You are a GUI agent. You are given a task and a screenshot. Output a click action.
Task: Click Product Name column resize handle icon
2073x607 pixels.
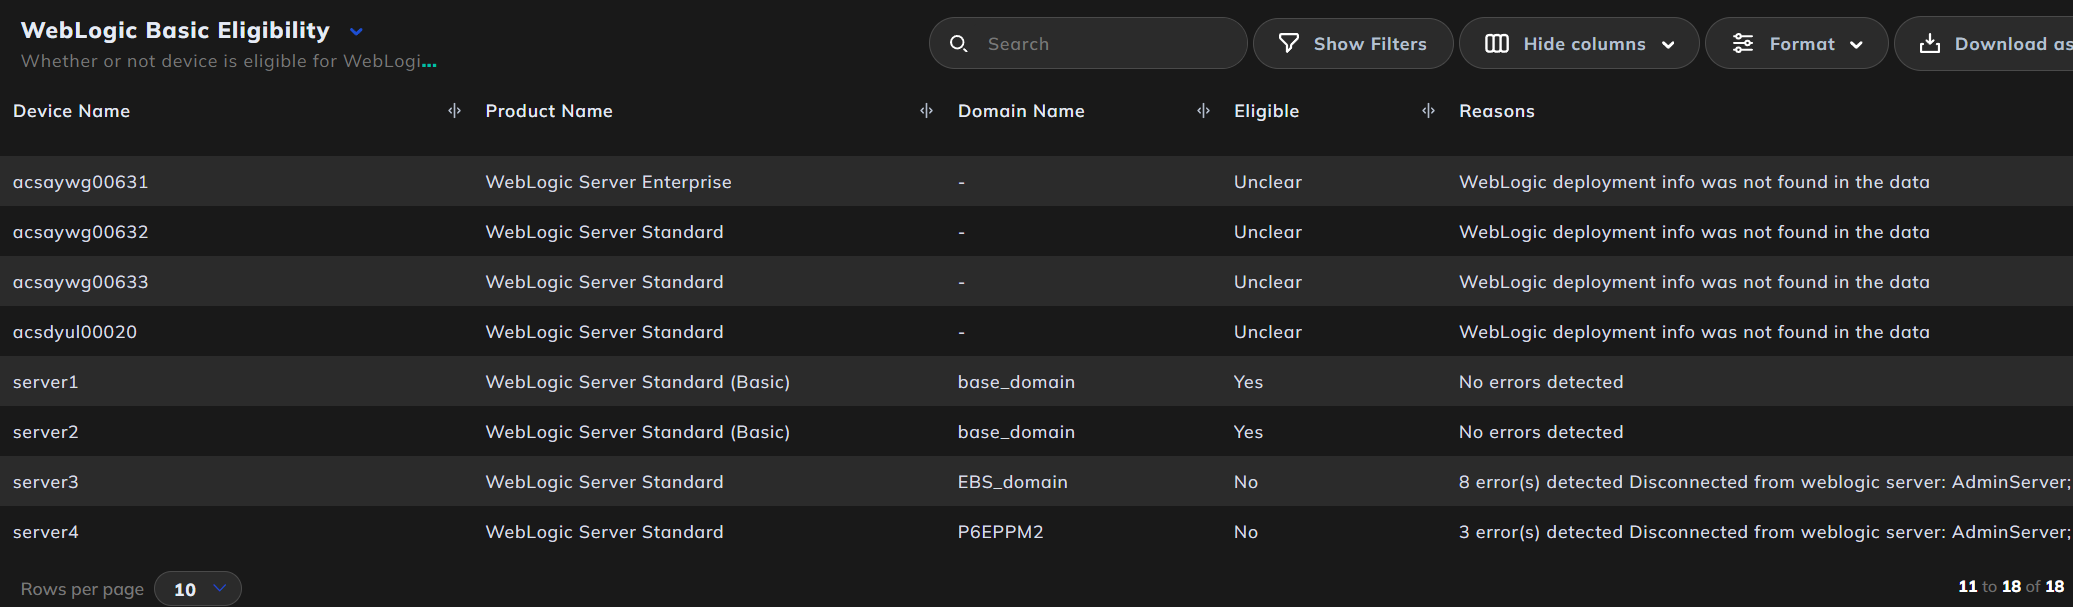(926, 111)
